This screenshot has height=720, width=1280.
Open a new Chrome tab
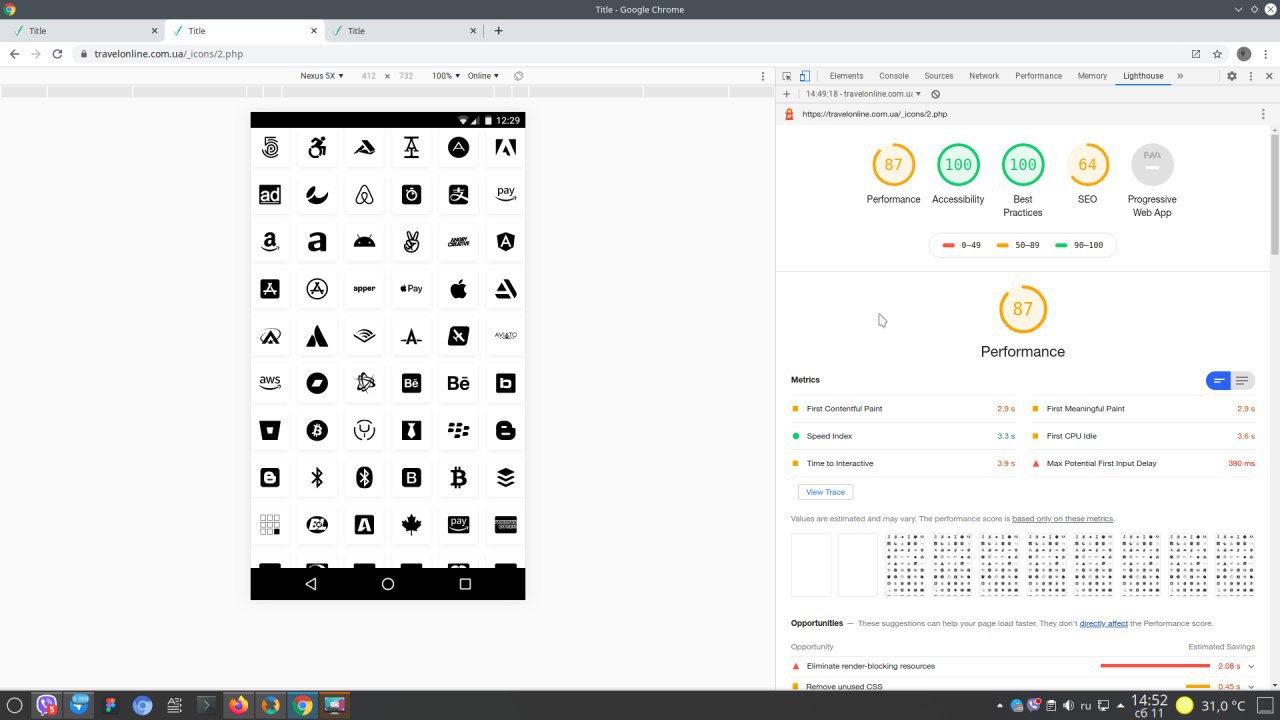(498, 31)
